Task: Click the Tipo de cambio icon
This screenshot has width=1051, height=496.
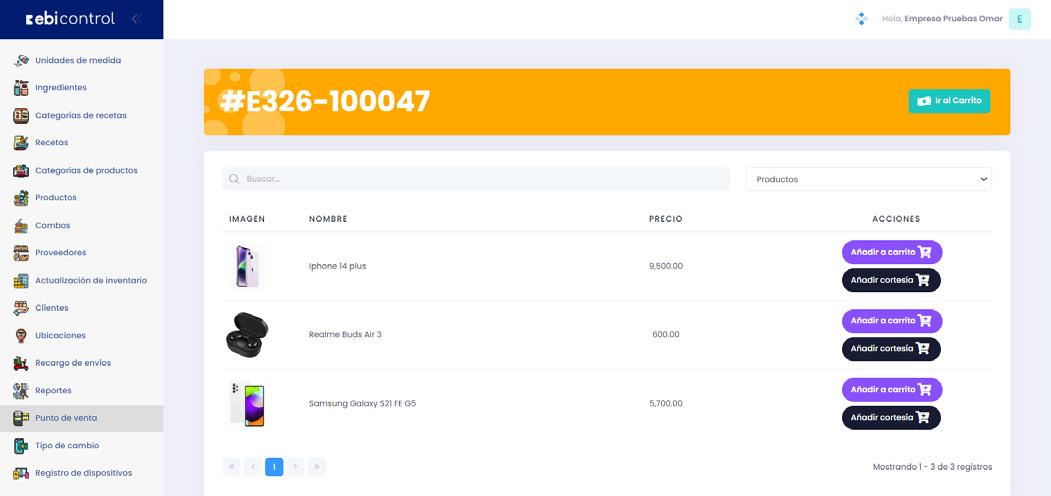Action: pos(21,445)
